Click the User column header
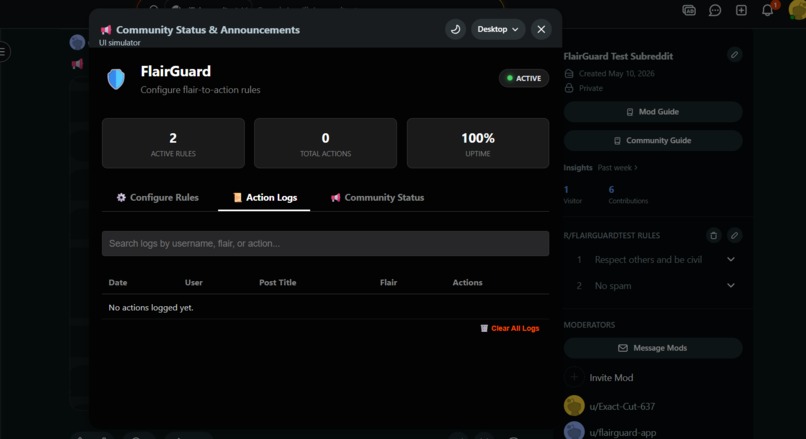Viewport: 806px width, 439px height. (194, 283)
